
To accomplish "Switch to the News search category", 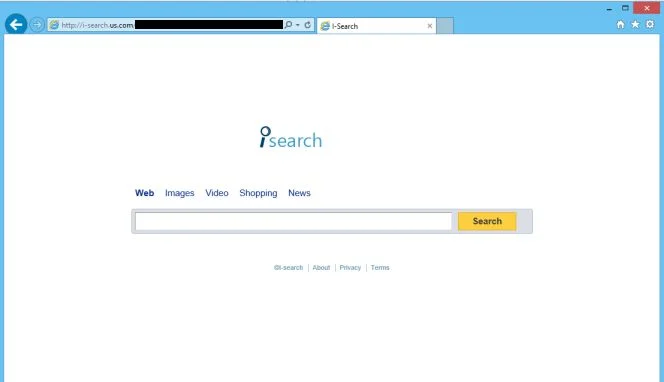I will click(x=299, y=193).
